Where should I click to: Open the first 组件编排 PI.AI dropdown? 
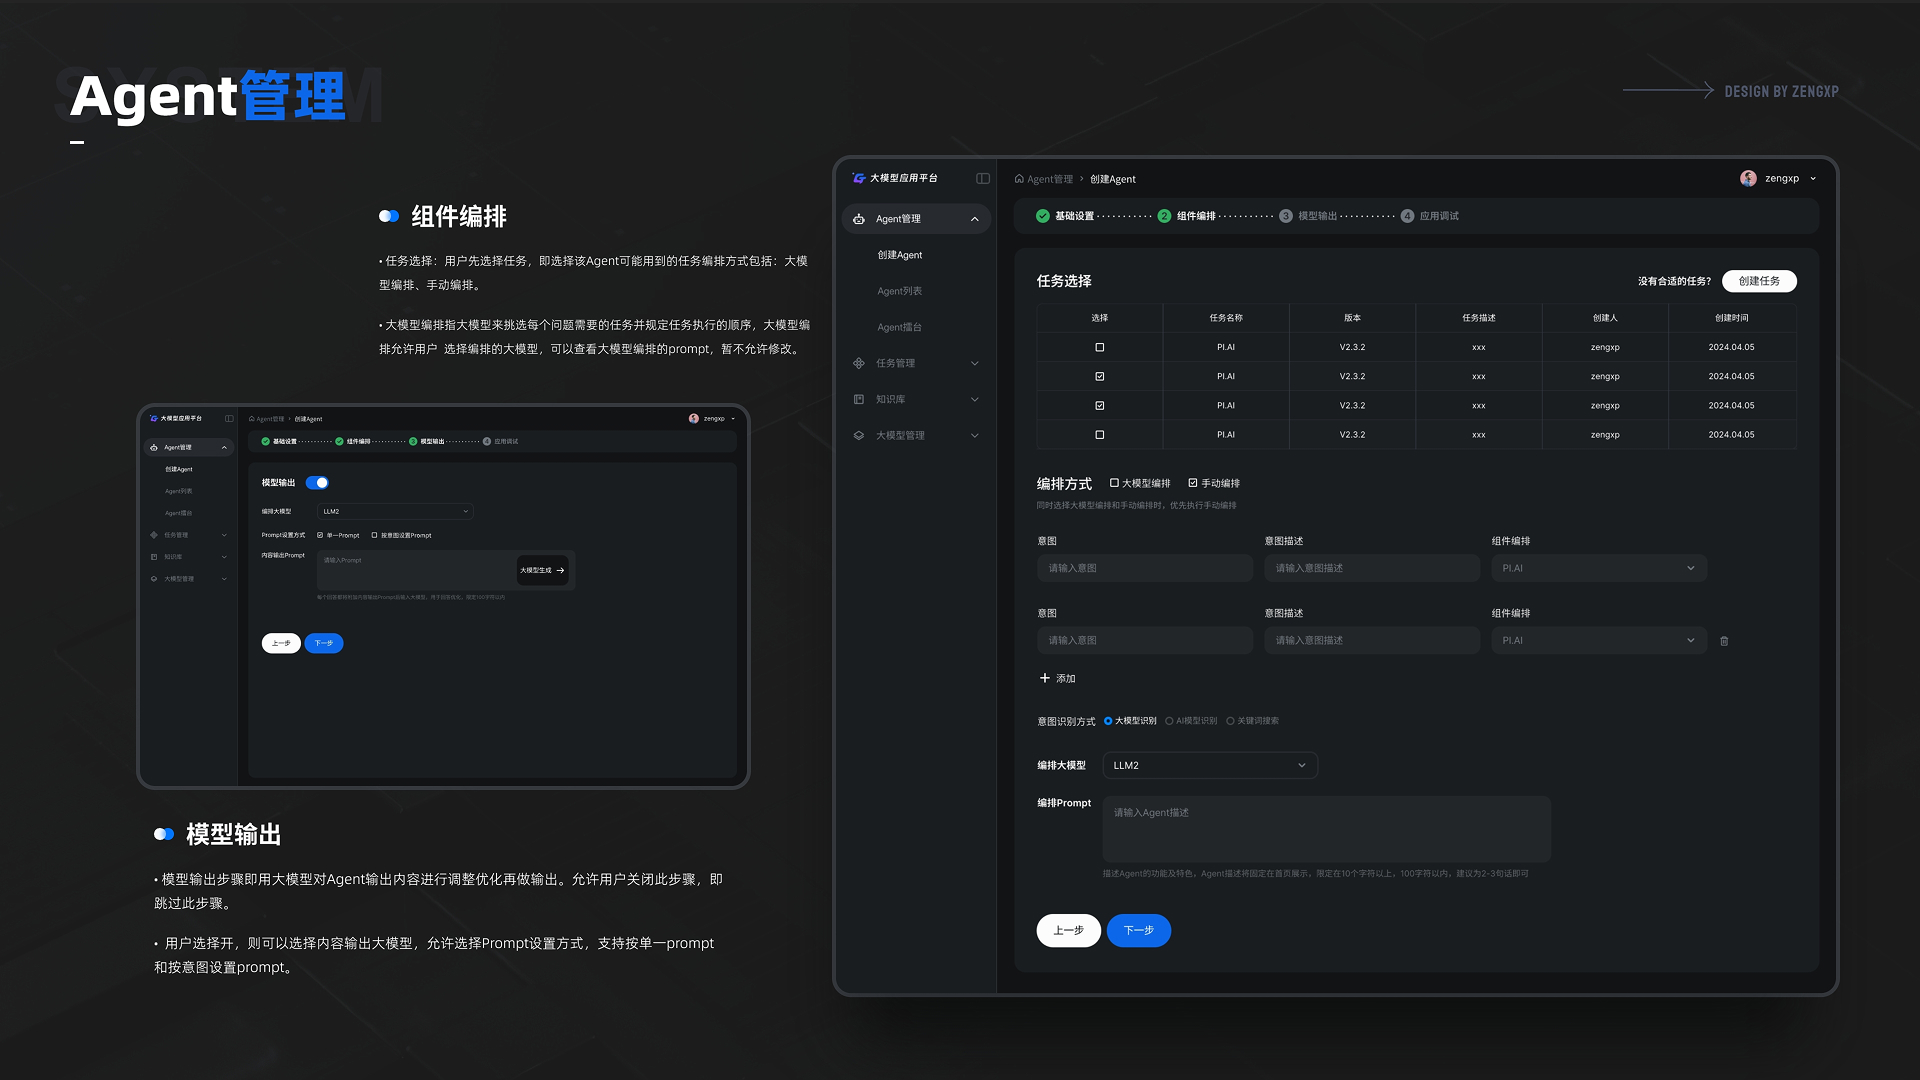tap(1599, 568)
